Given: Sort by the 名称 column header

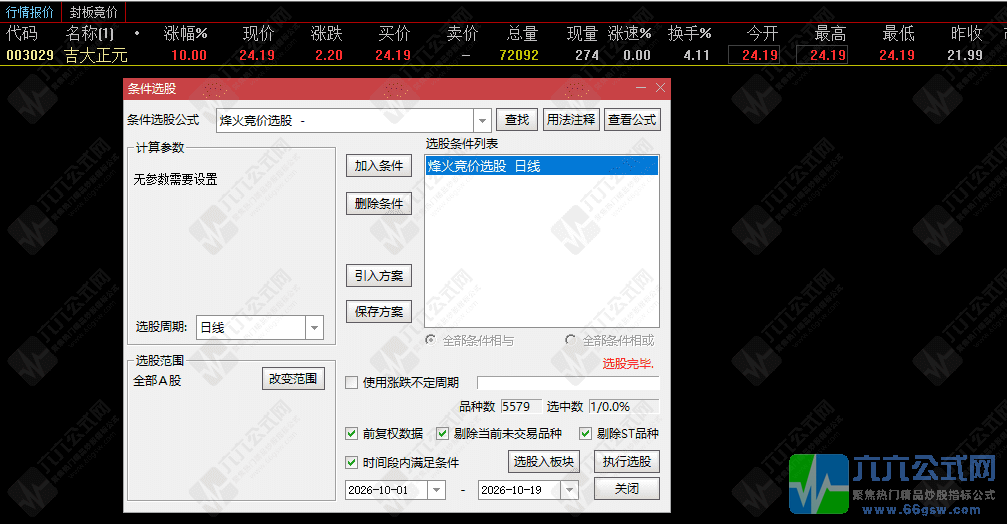Looking at the screenshot, I should tap(89, 33).
